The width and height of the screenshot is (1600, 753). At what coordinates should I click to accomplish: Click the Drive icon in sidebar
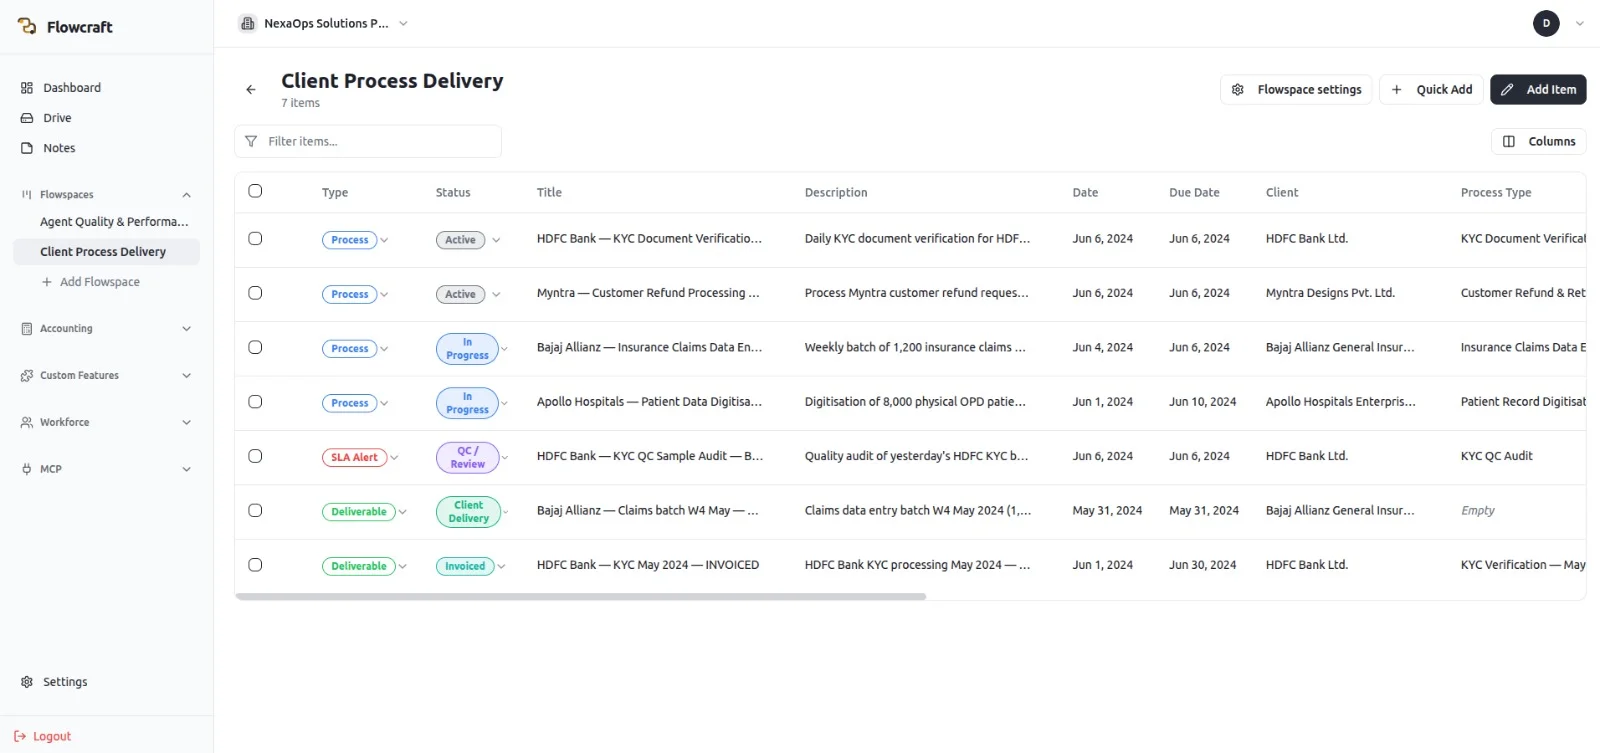[27, 118]
